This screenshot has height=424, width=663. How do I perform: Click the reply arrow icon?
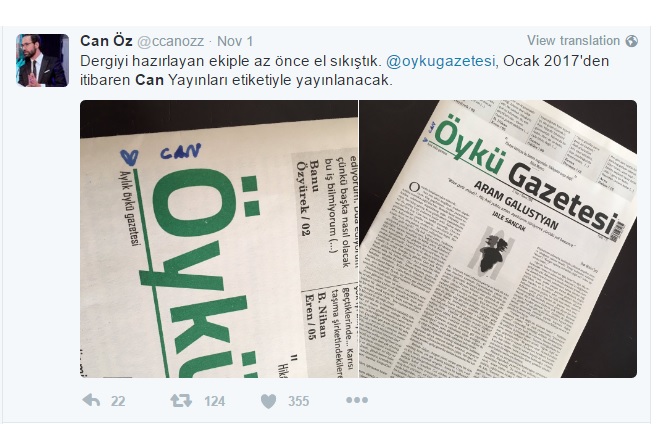91,400
